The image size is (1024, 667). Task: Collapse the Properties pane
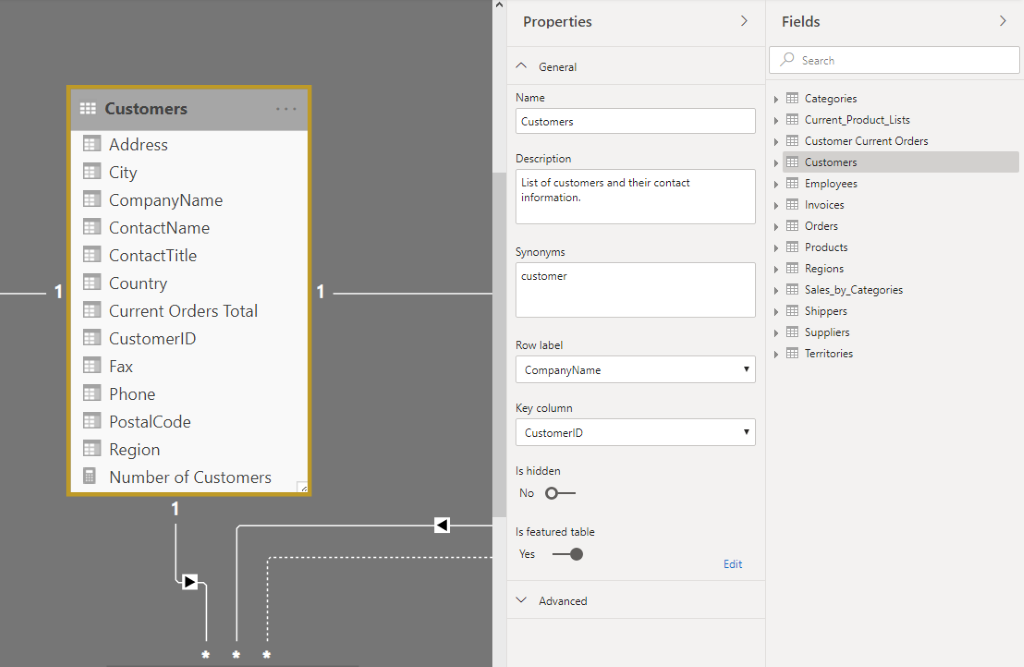click(x=743, y=21)
